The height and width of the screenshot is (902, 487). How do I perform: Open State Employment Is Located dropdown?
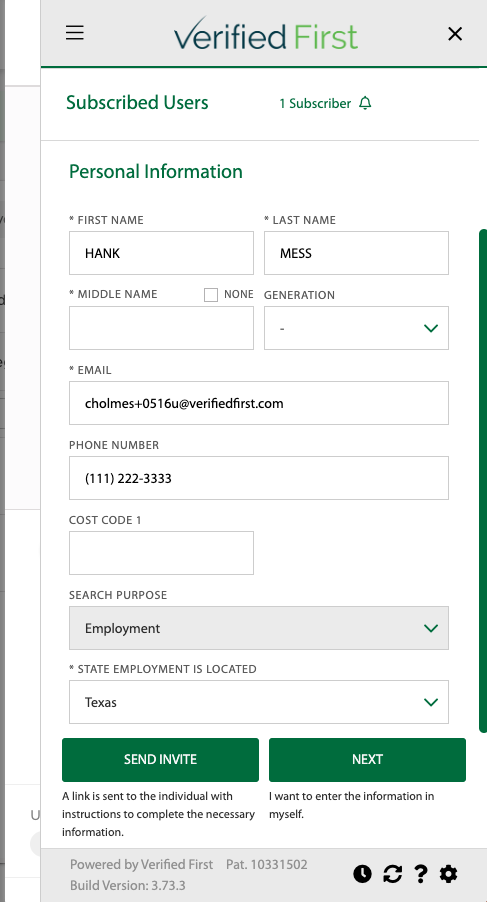pos(259,702)
